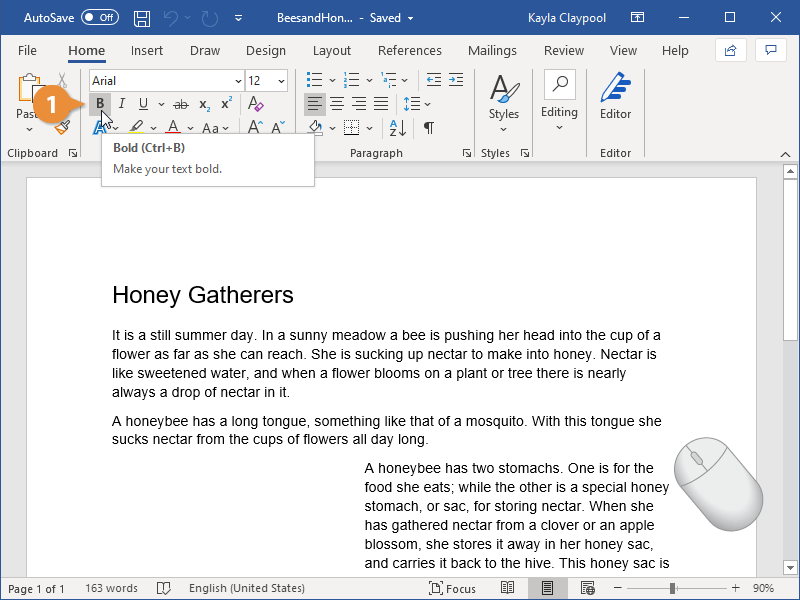Open the Editor proofing tool
The image size is (800, 600).
coord(615,97)
